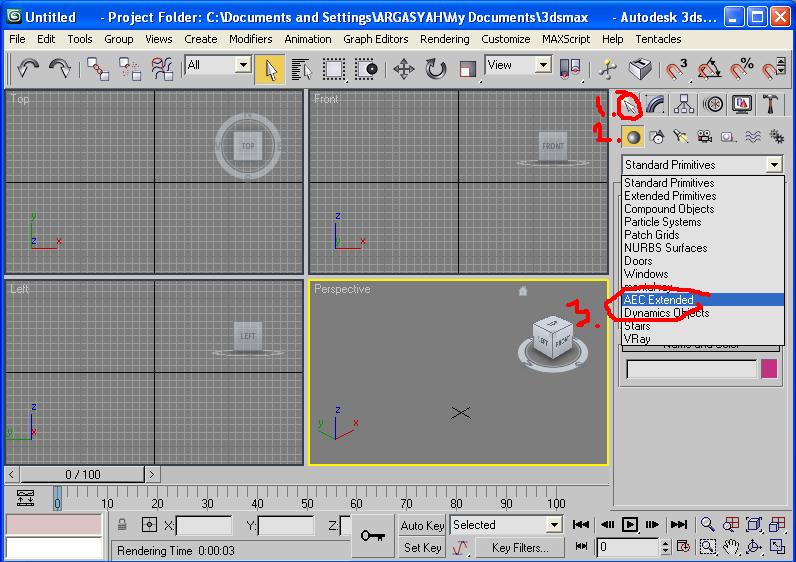Choose VRay from the list
The image size is (796, 562).
[x=703, y=339]
